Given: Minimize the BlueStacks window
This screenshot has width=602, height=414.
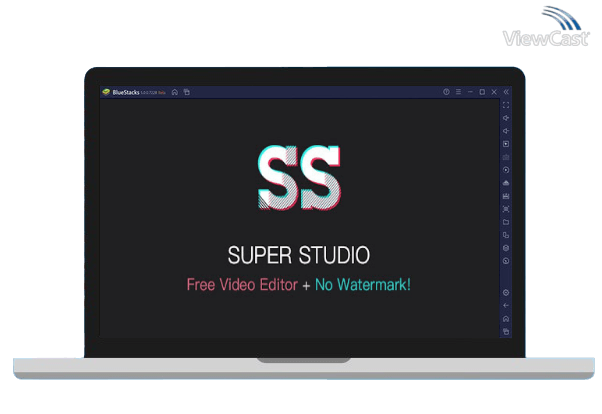Looking at the screenshot, I should (470, 92).
